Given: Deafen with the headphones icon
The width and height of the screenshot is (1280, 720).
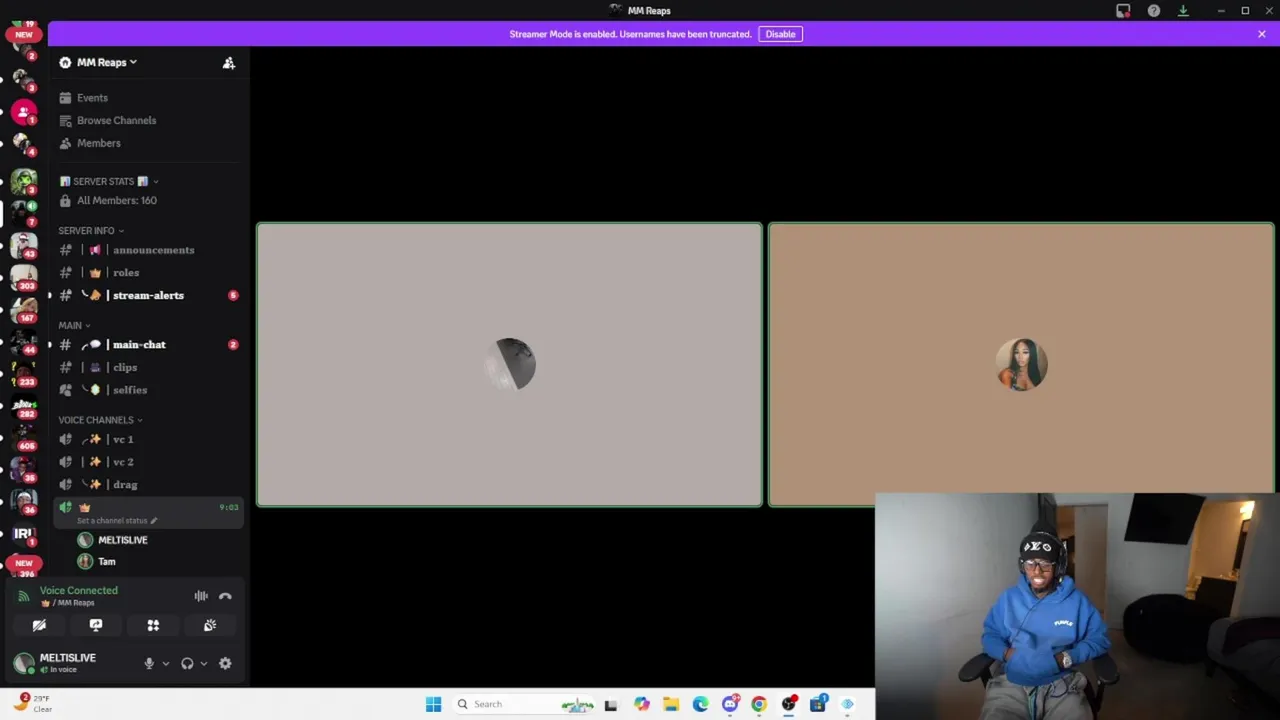Looking at the screenshot, I should (x=187, y=663).
